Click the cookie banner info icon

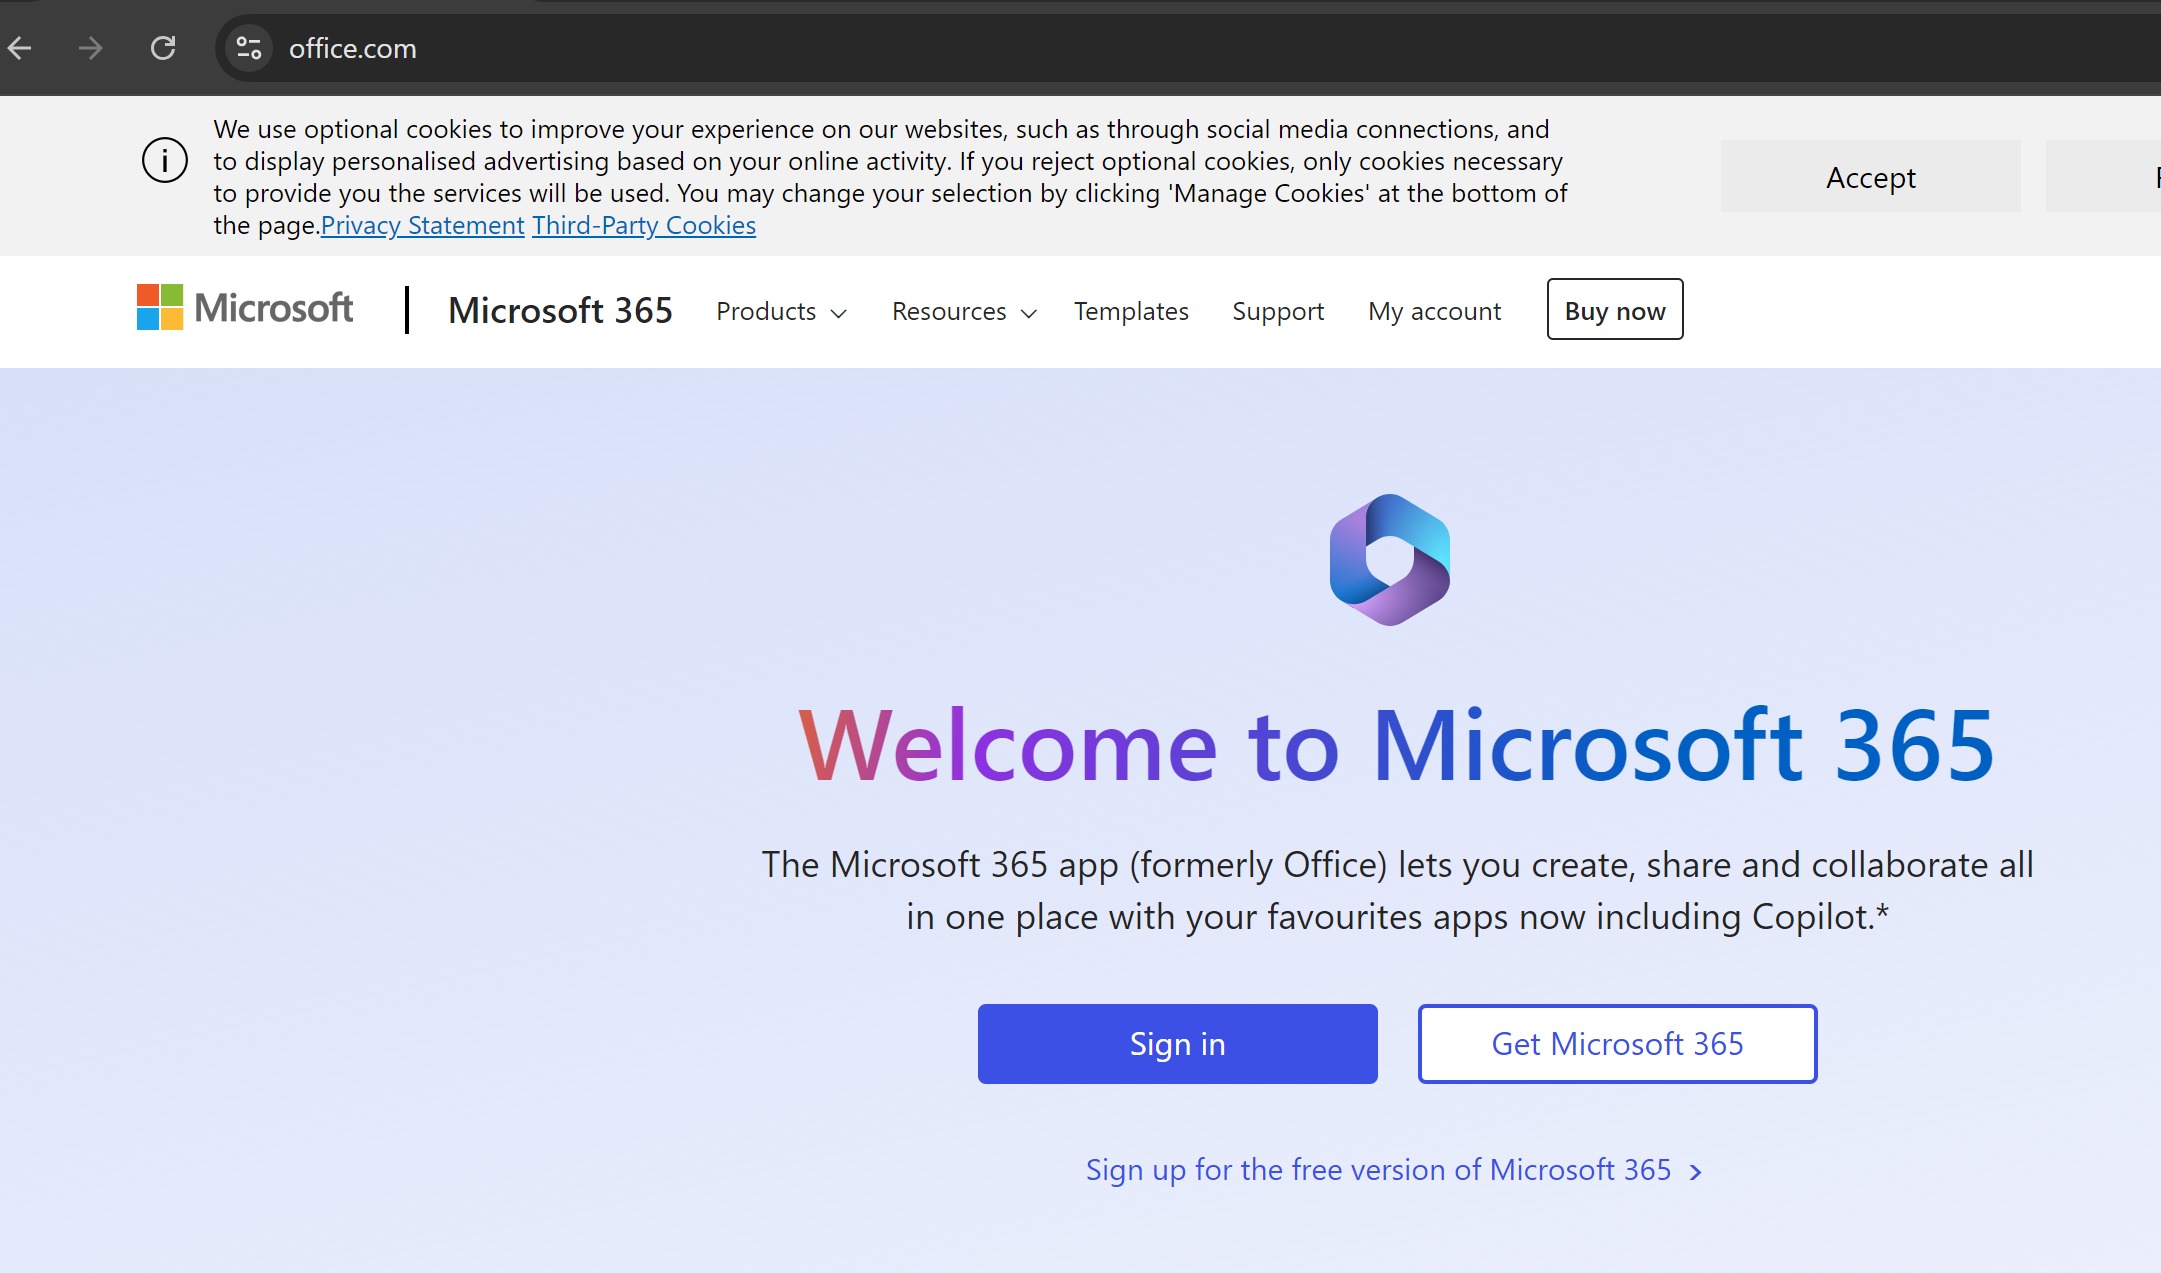(x=165, y=160)
